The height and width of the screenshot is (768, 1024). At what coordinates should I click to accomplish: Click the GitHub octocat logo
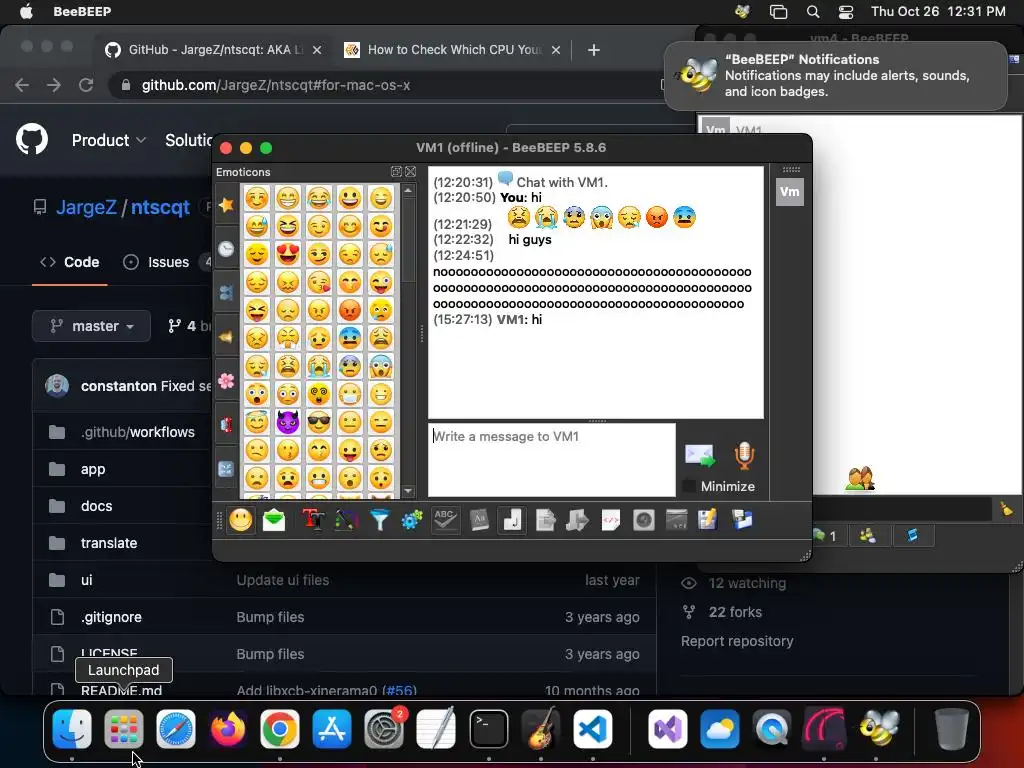tap(32, 139)
